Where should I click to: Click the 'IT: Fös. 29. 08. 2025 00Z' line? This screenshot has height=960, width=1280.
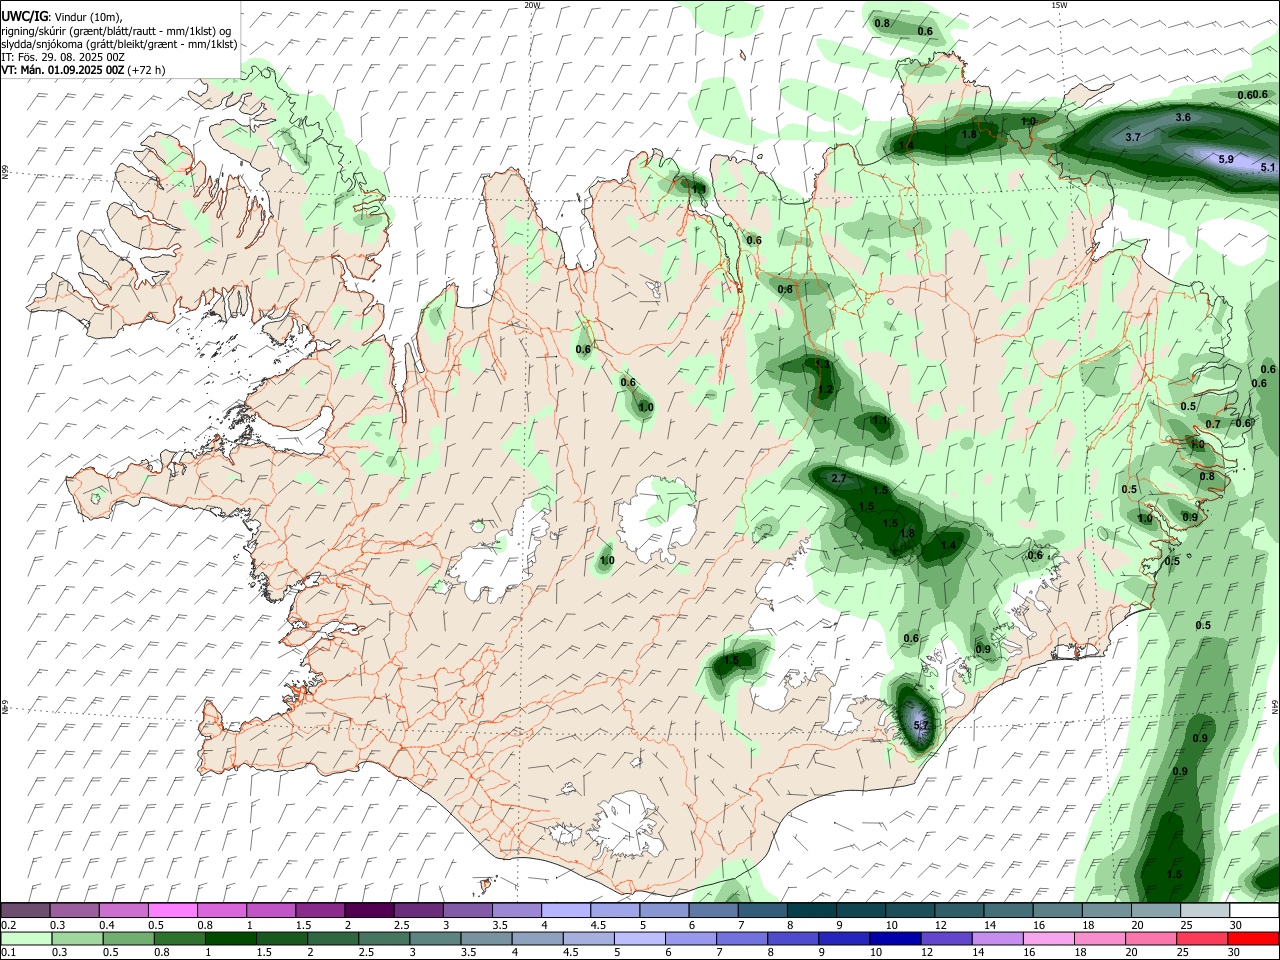(x=63, y=57)
